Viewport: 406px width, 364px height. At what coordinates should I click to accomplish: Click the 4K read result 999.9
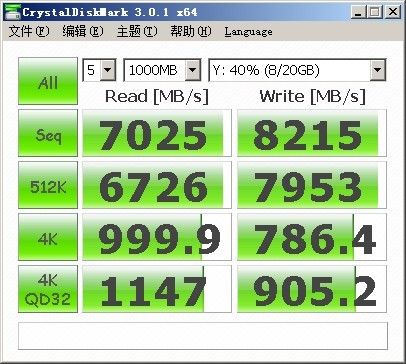[157, 237]
